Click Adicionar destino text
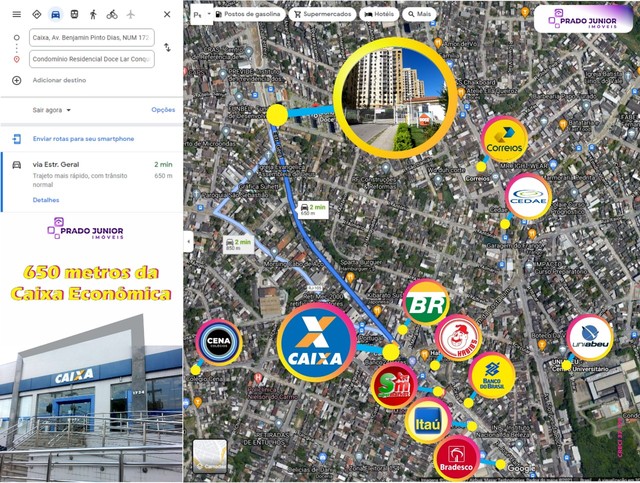Viewport: 640px width, 483px height. point(59,80)
